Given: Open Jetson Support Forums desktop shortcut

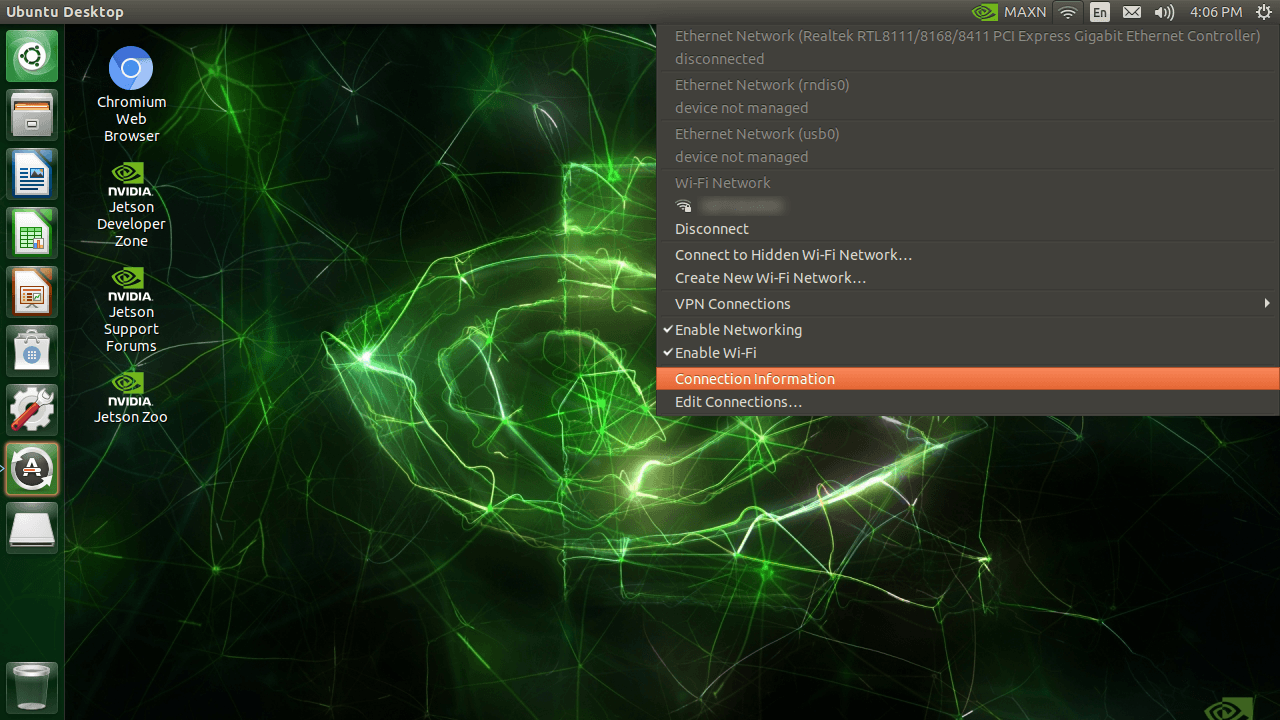Looking at the screenshot, I should [x=131, y=310].
